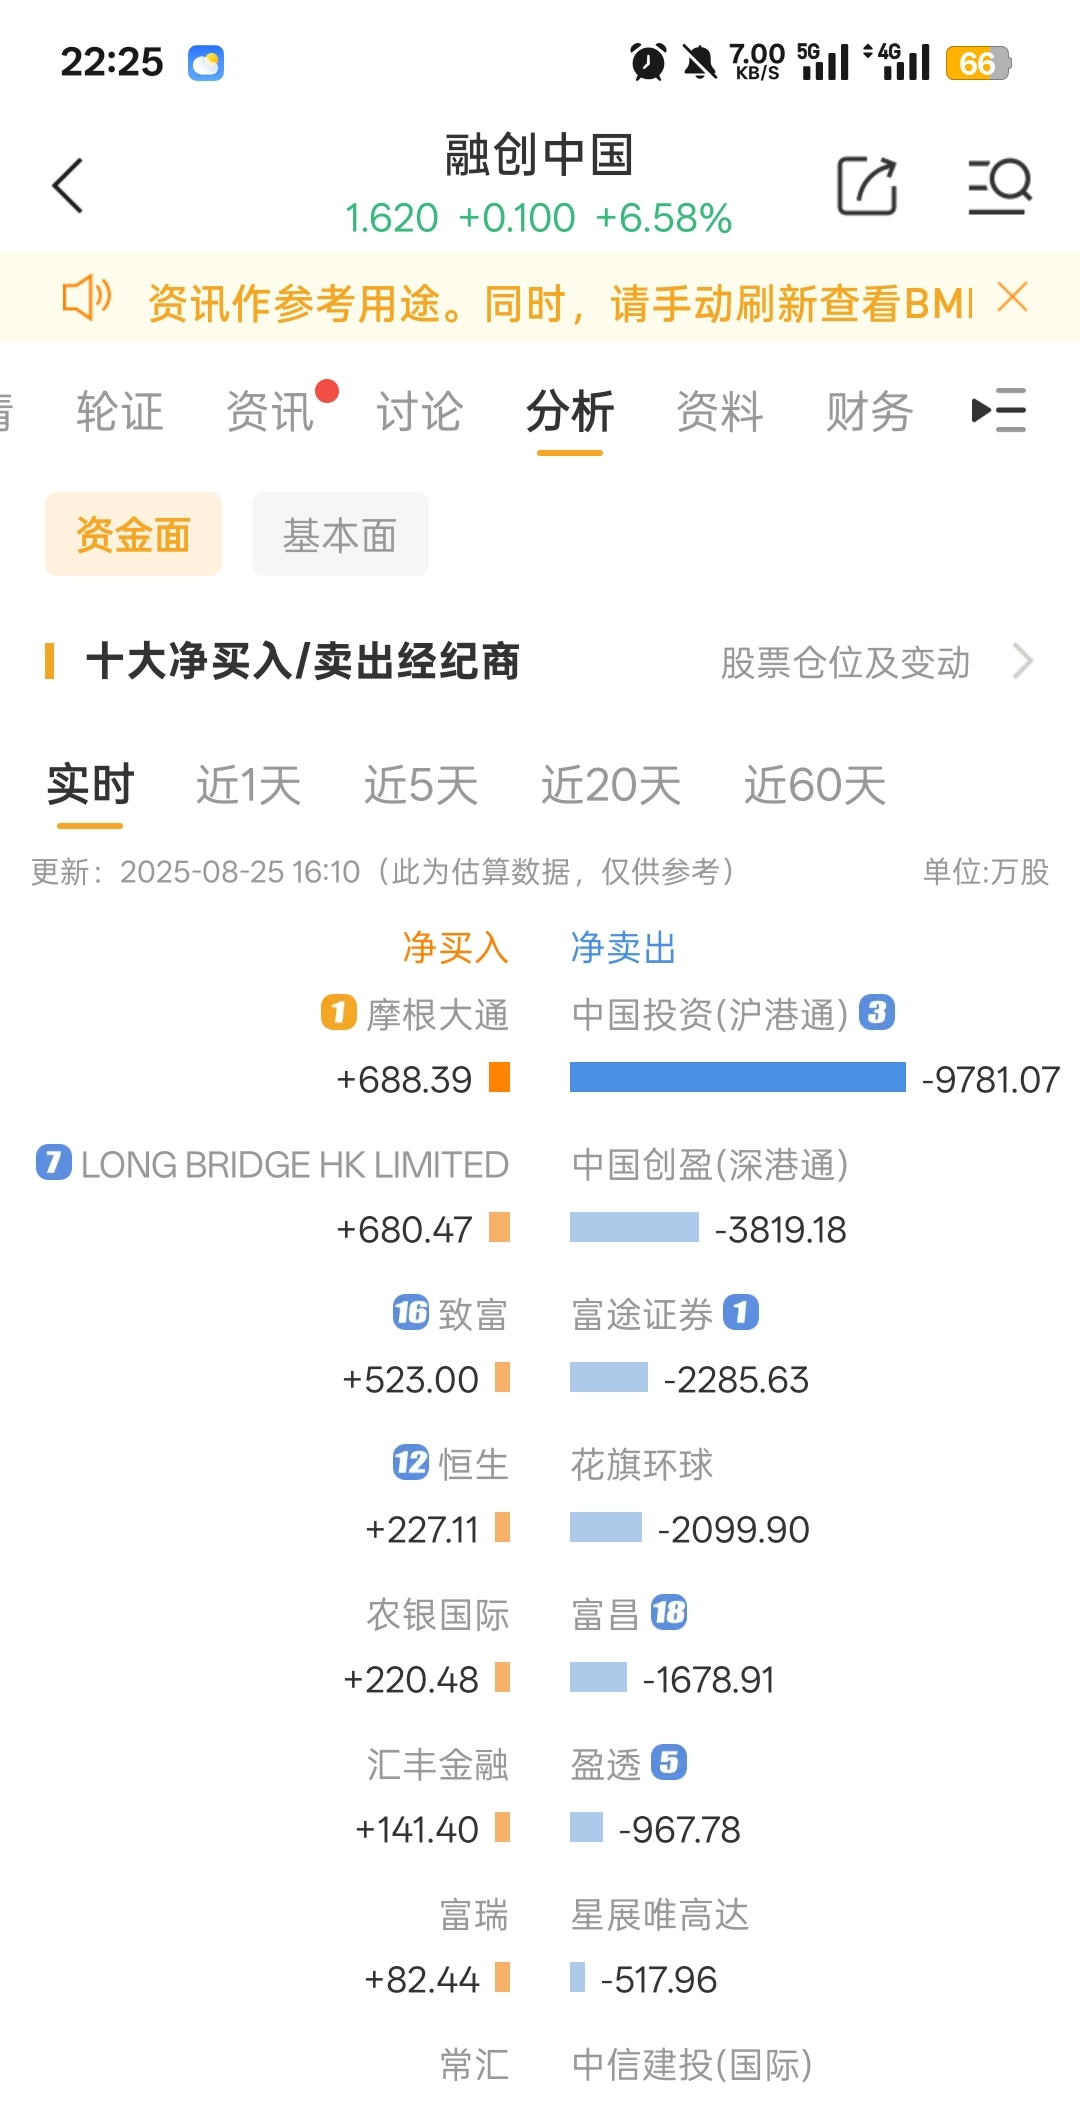
Task: Tap the rank 3 badge beside 中国投资(沪港通)
Action: tap(877, 1012)
